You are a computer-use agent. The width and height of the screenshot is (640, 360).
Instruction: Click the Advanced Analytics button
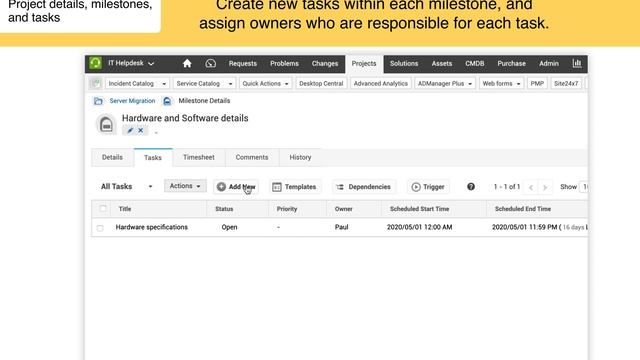[x=380, y=83]
